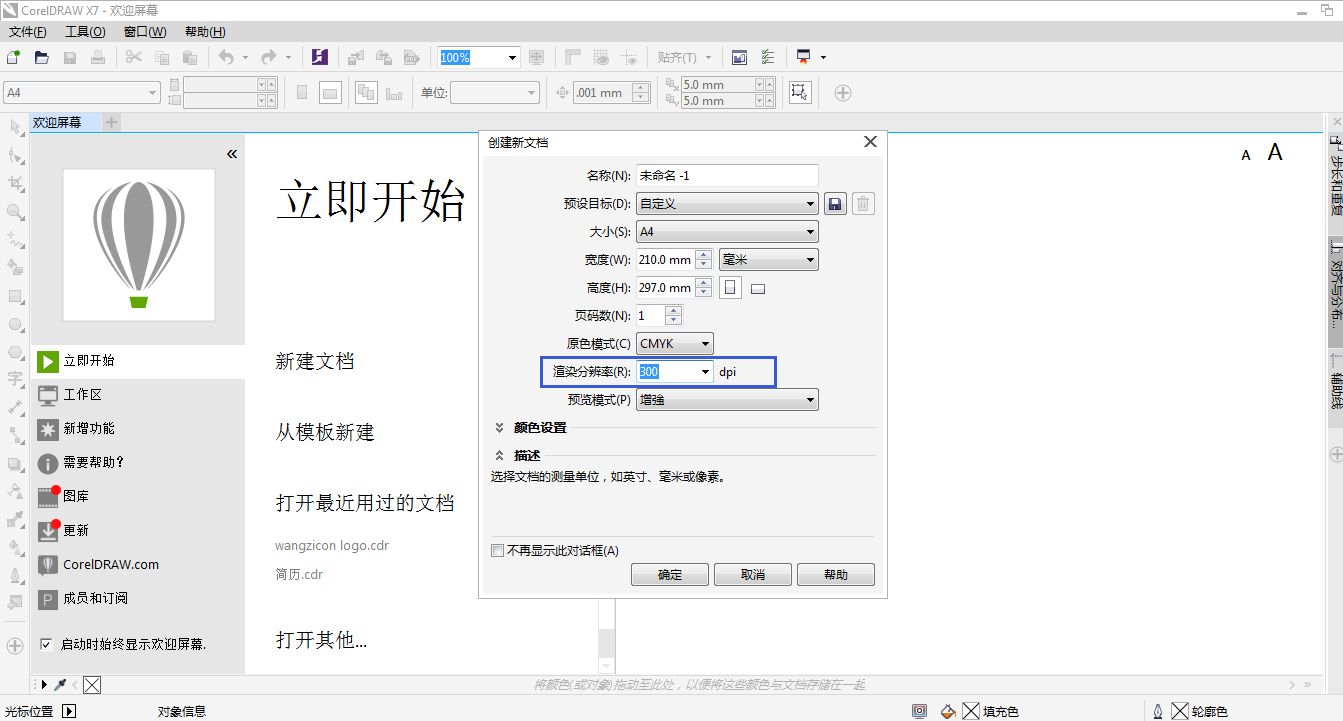Click the purple application launcher icon
This screenshot has width=1343, height=721.
click(320, 57)
